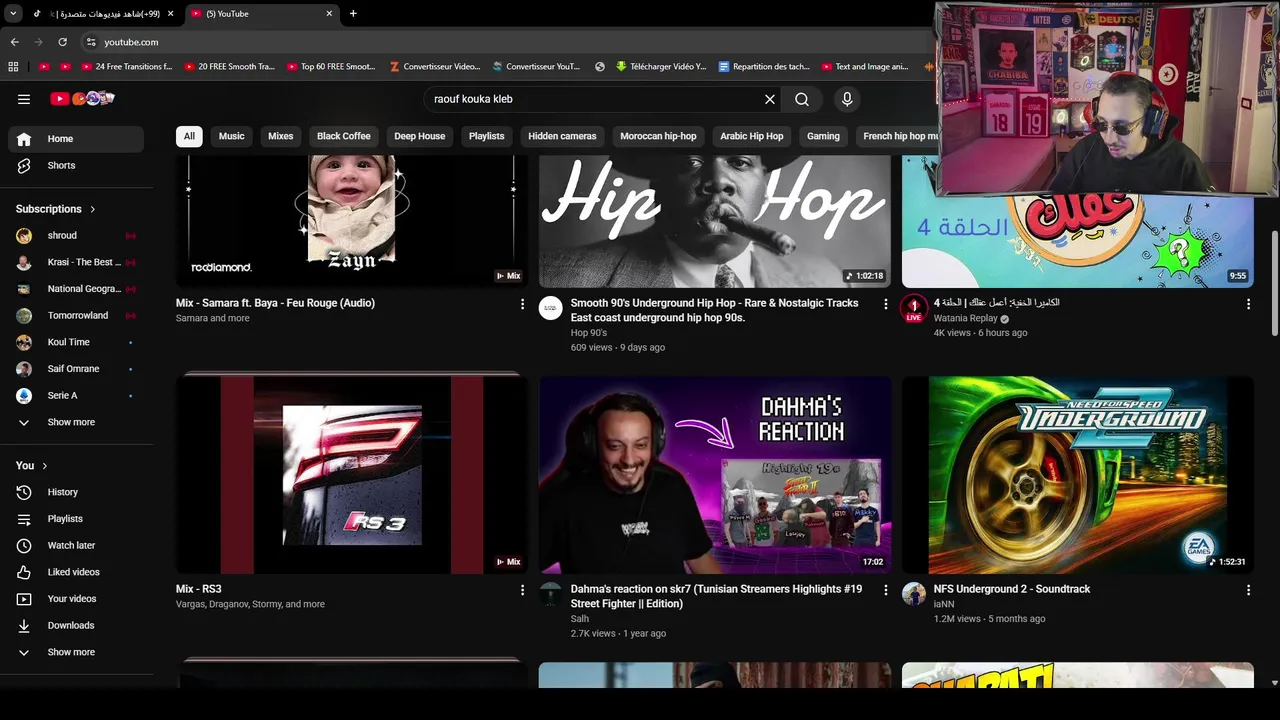Viewport: 1280px width, 720px height.
Task: Open browser apps grid shortcut
Action: click(13, 67)
